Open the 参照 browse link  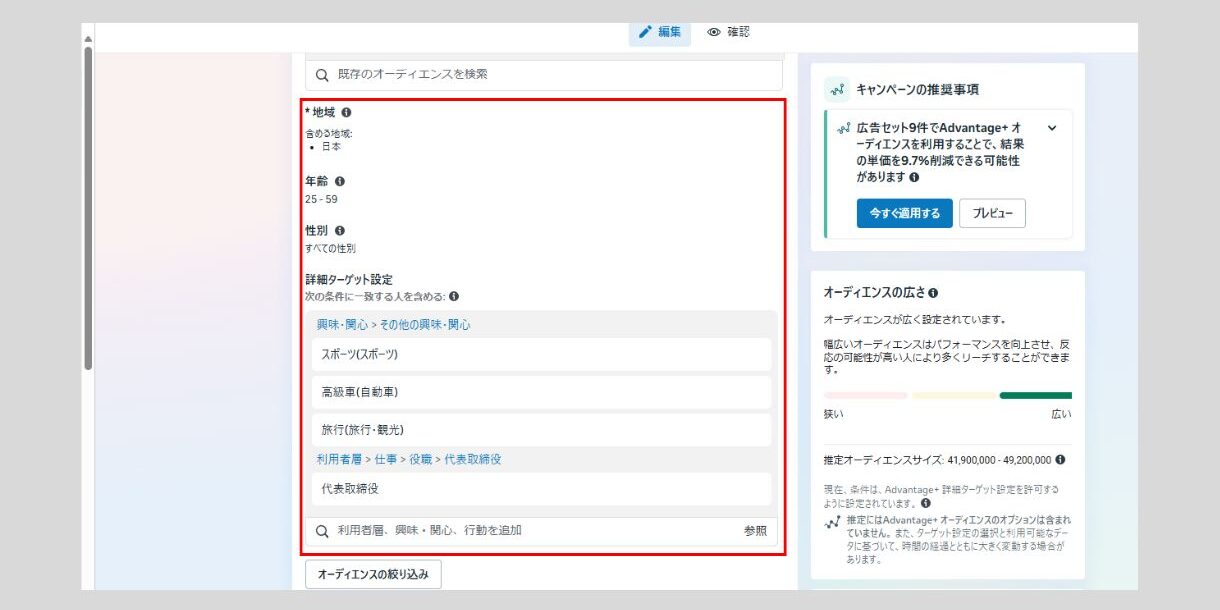pos(755,531)
